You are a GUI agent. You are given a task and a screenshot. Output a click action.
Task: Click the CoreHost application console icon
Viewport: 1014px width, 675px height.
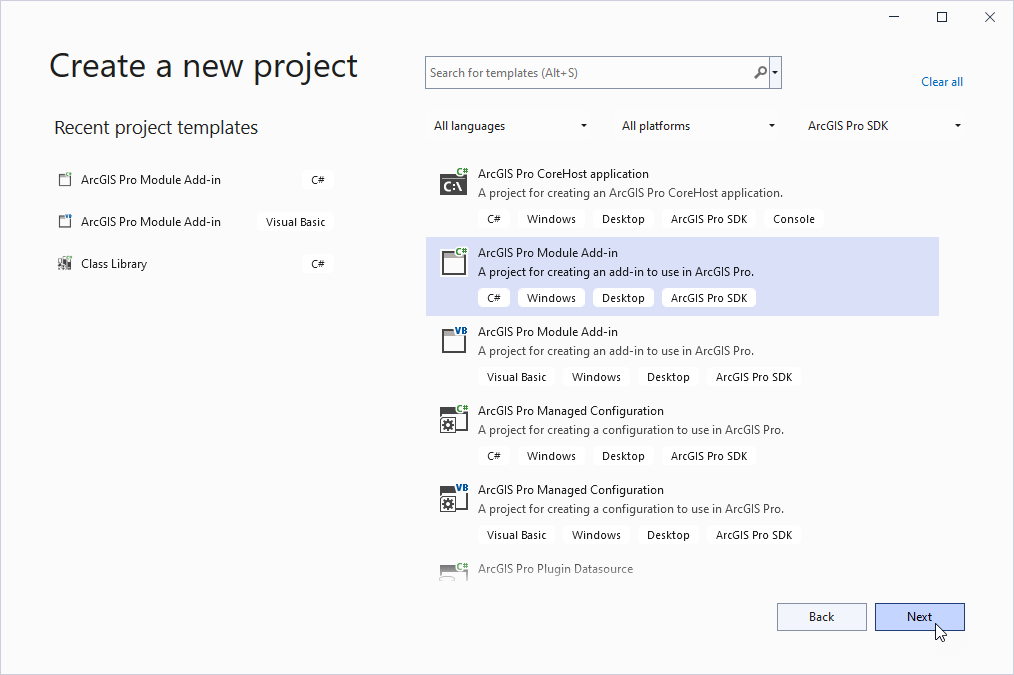point(454,183)
